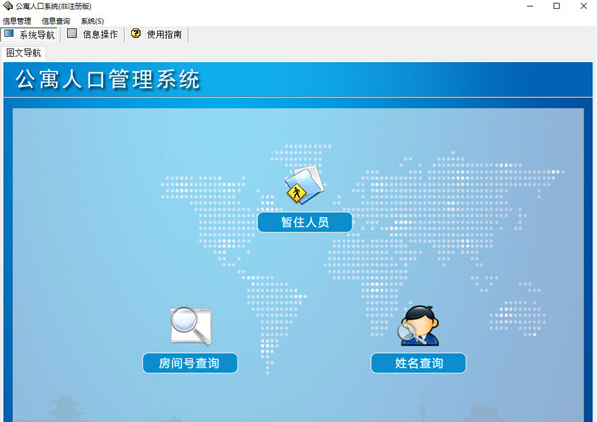597x422 pixels.
Task: Click the 姓名查询 button
Action: (x=418, y=363)
